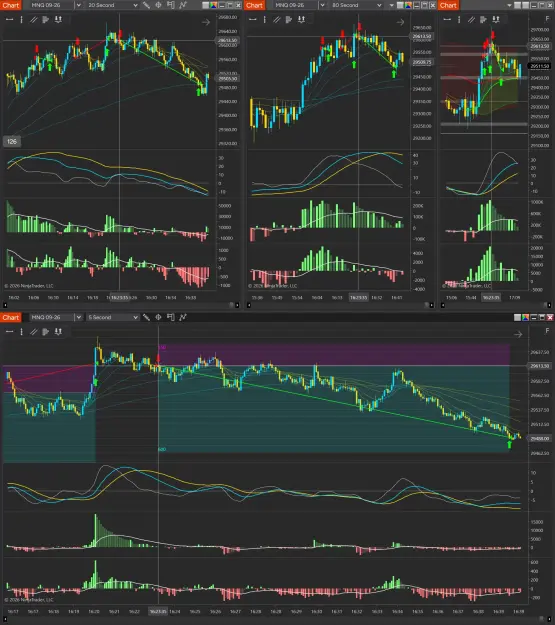555x625 pixels.
Task: Click right scroll arrow under 20 Second chart
Action: [237, 305]
